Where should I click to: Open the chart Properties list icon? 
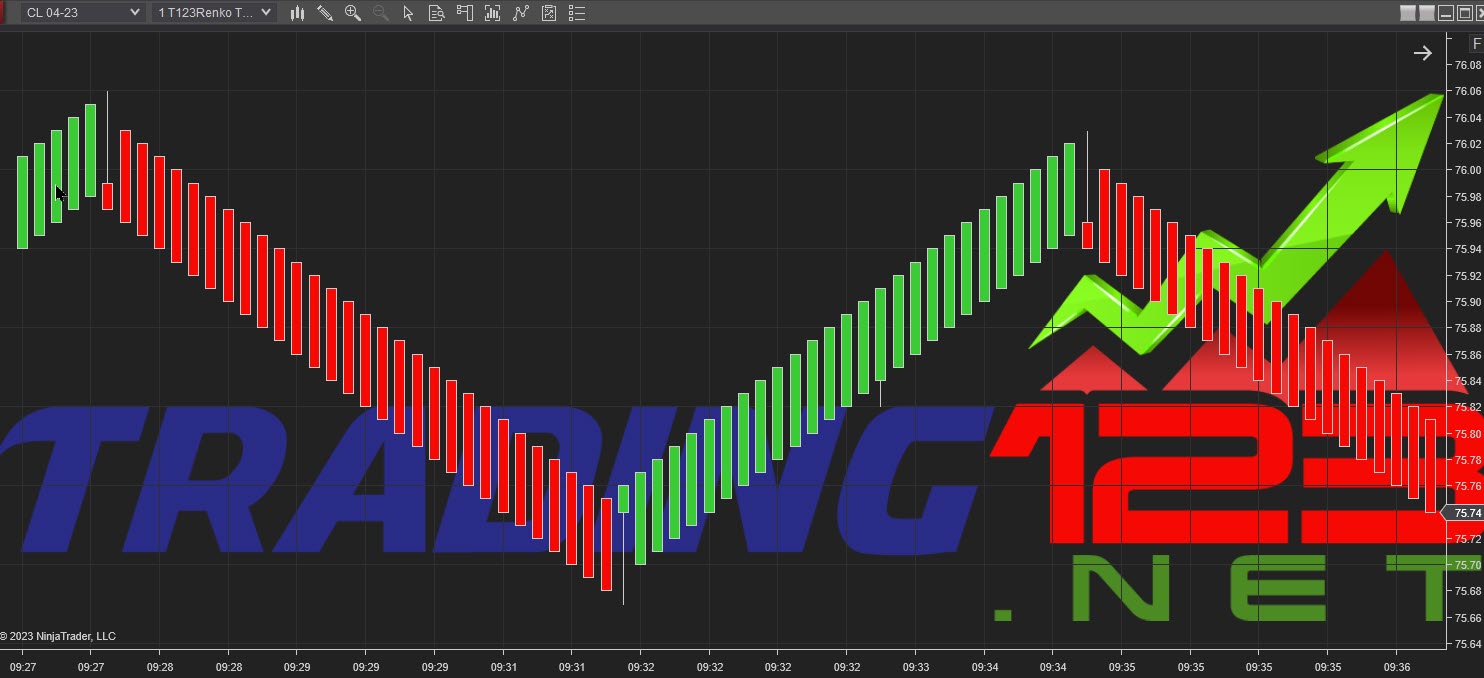click(x=576, y=13)
